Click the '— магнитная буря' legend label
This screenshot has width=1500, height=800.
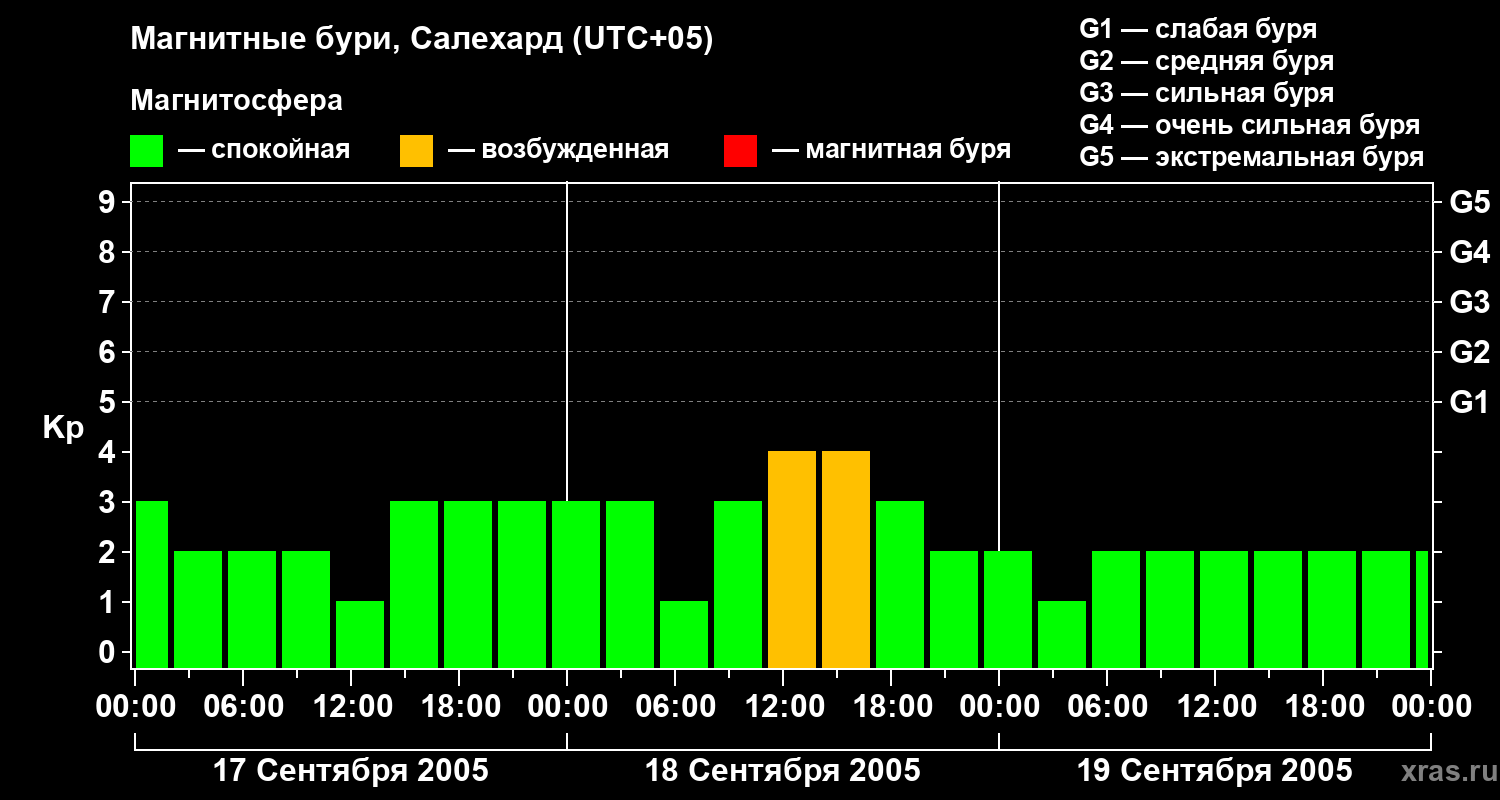pyautogui.click(x=892, y=150)
